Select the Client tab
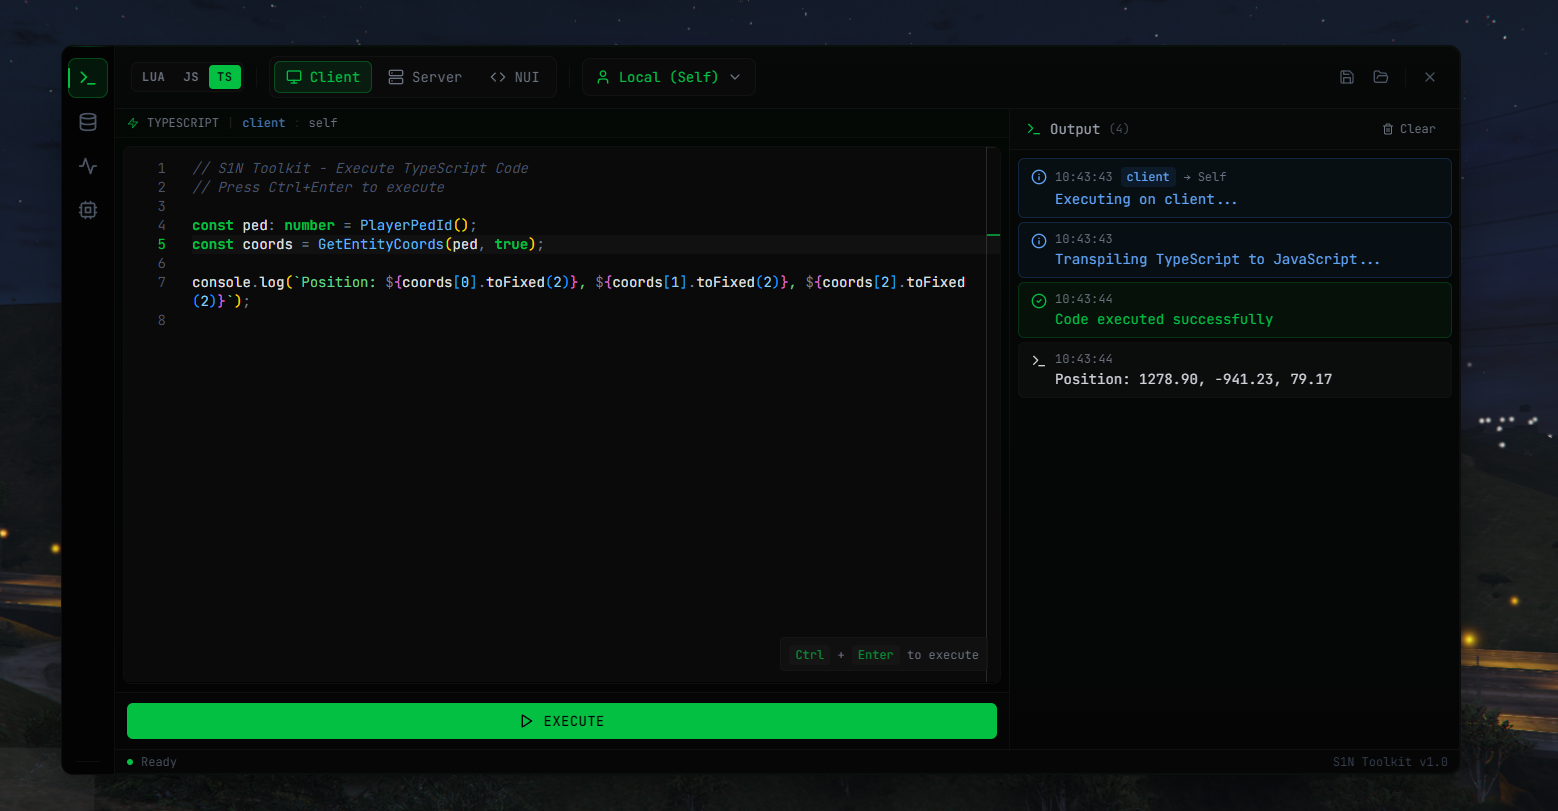Image resolution: width=1558 pixels, height=811 pixels. 322,76
